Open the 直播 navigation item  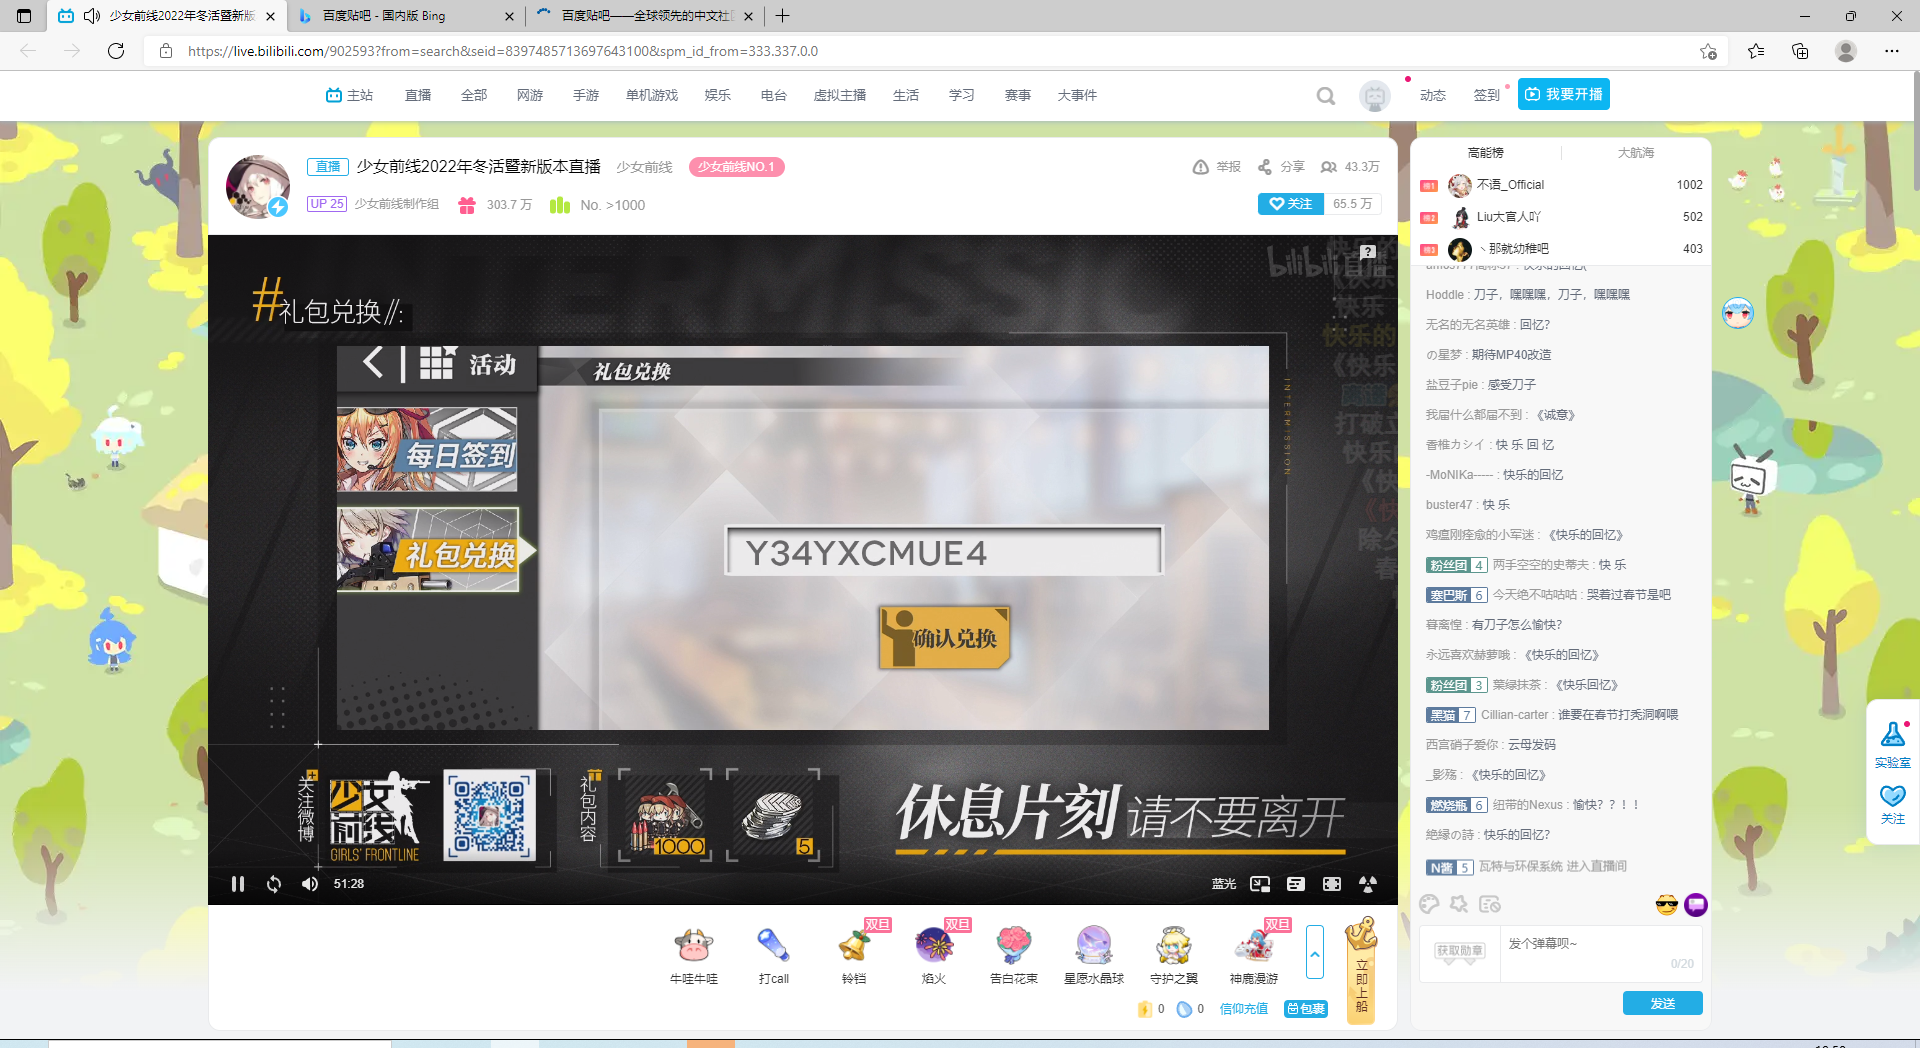pos(418,96)
